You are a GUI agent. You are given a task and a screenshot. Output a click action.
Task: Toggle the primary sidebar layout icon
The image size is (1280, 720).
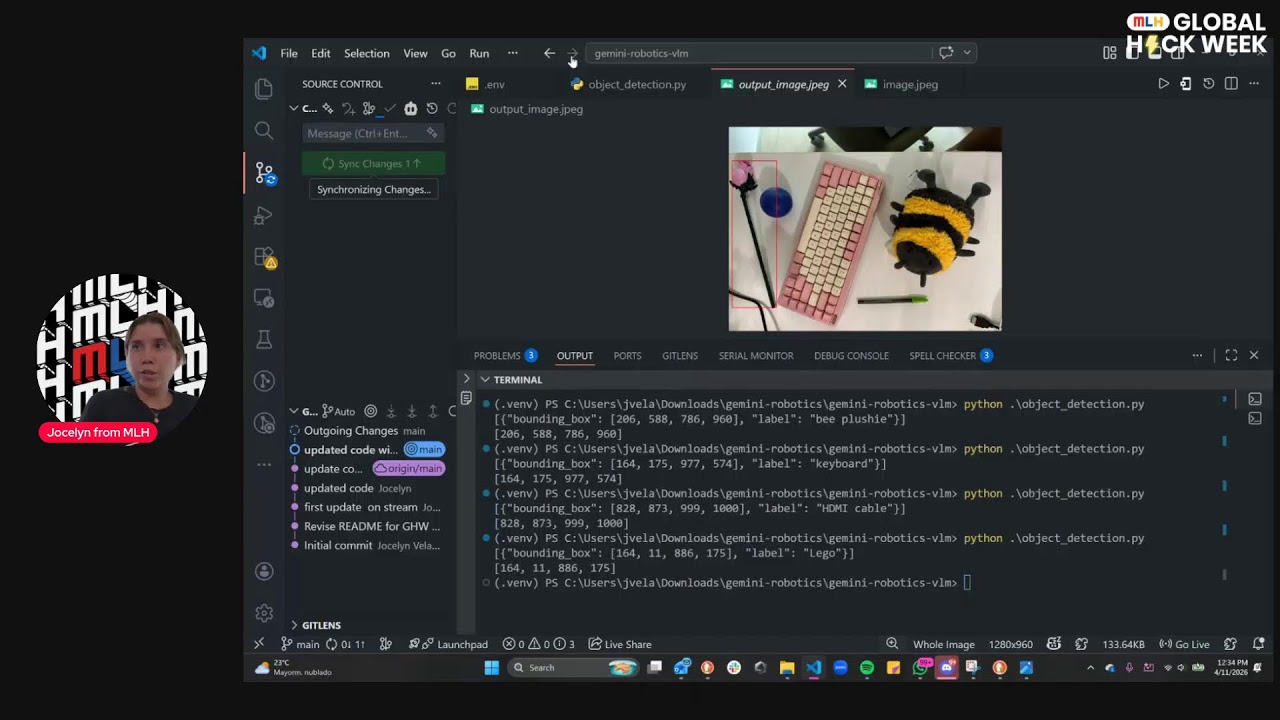pyautogui.click(x=1132, y=53)
